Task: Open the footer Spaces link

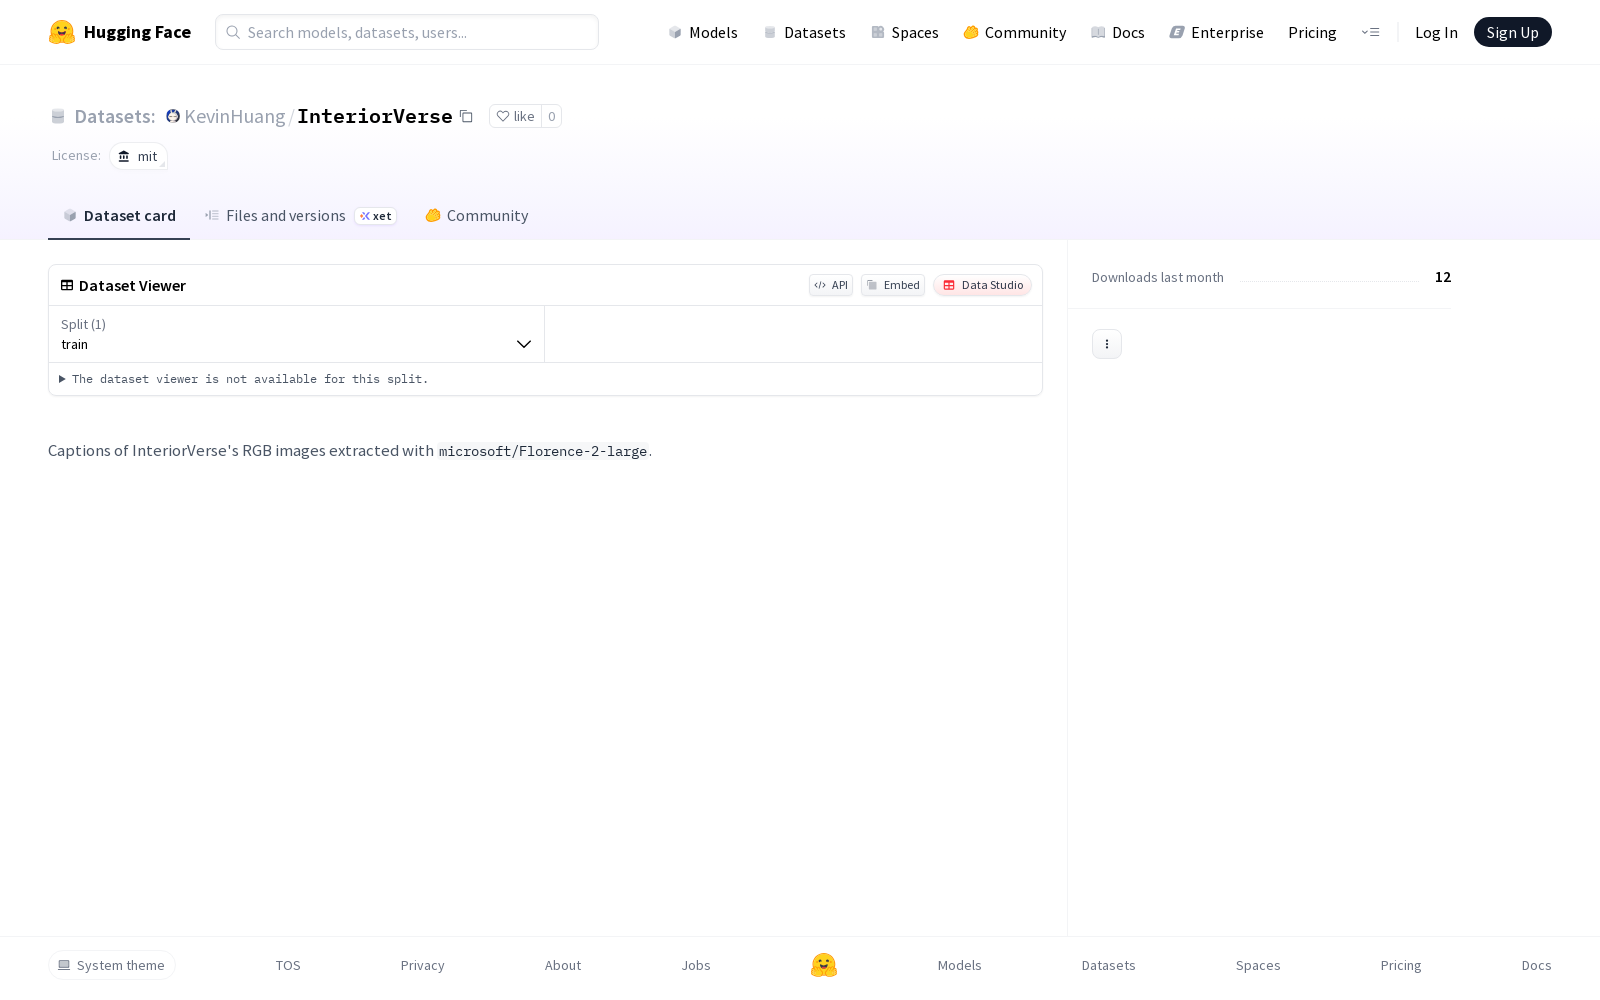Action: (x=1258, y=965)
